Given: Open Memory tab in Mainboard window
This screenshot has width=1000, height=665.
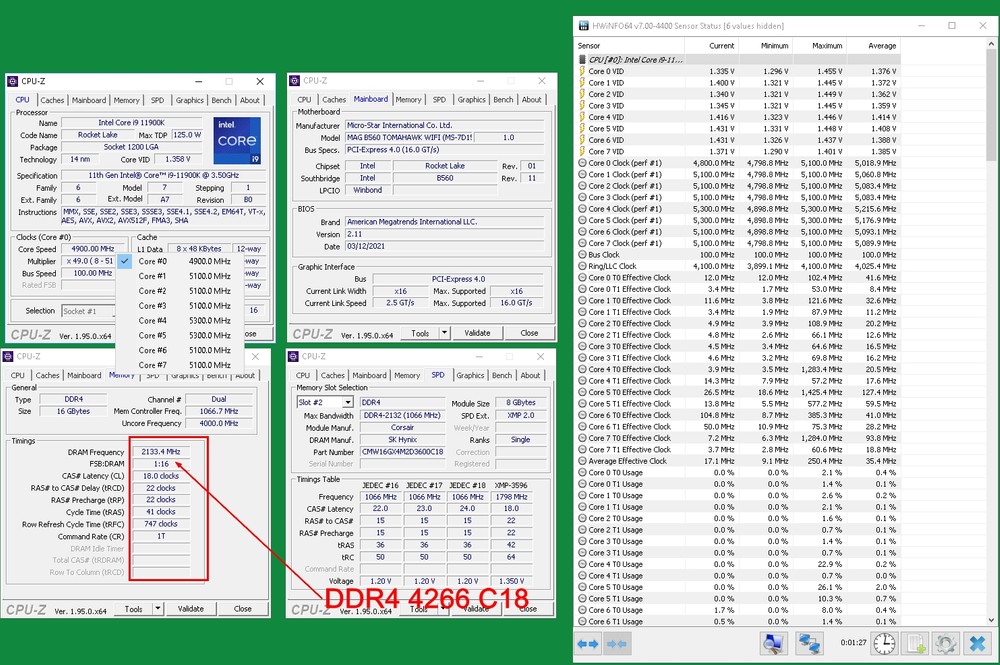Looking at the screenshot, I should (408, 99).
